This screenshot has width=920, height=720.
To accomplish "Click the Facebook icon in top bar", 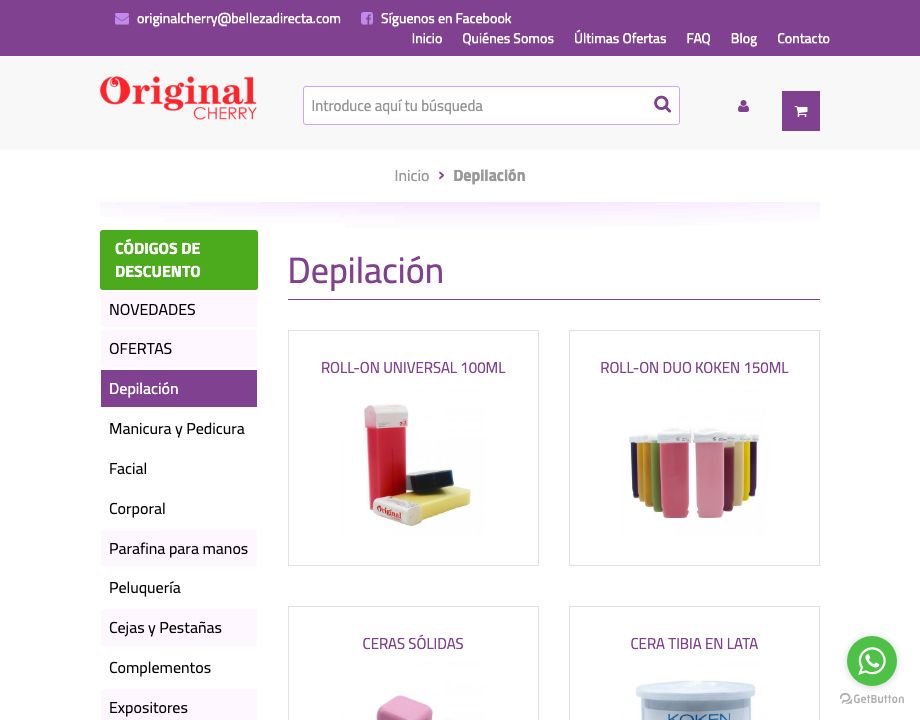I will click(x=367, y=19).
